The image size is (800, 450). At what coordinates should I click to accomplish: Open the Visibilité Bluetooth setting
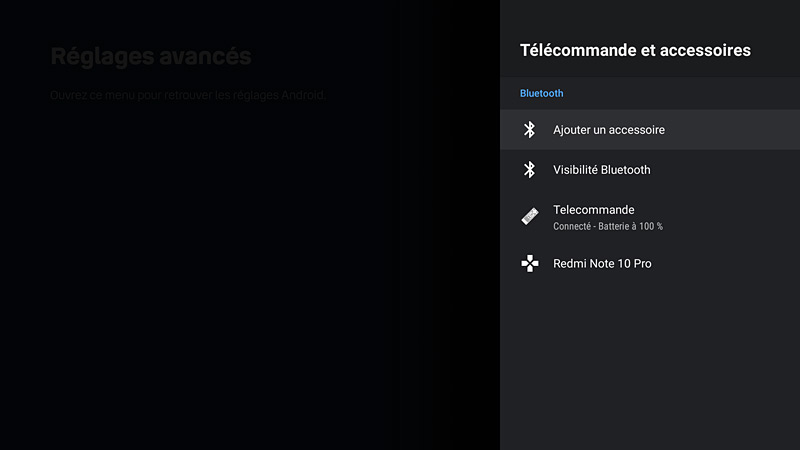click(x=650, y=169)
